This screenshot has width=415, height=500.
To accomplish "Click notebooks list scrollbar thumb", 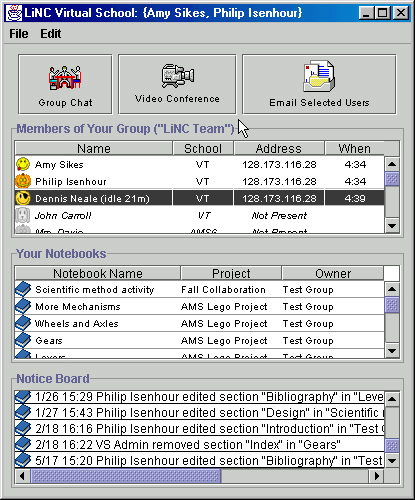I will click(392, 305).
